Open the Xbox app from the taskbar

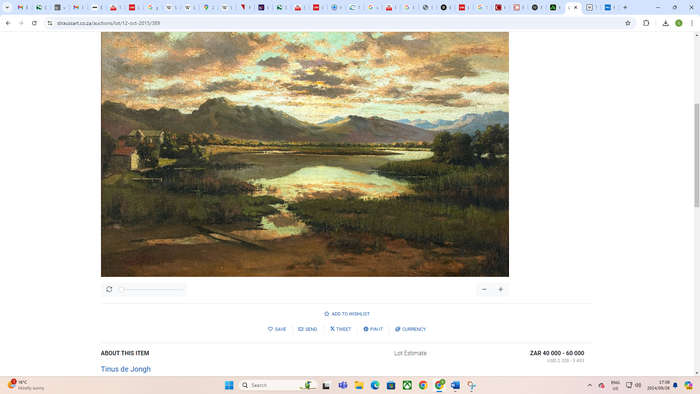(407, 385)
